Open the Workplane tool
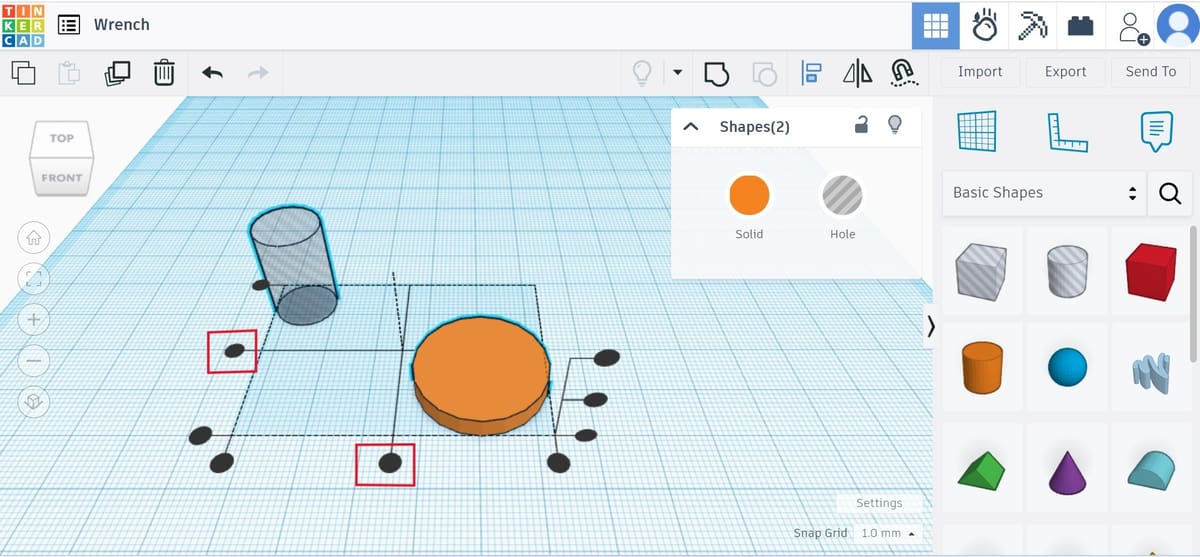The height and width of the screenshot is (557, 1200). tap(977, 131)
